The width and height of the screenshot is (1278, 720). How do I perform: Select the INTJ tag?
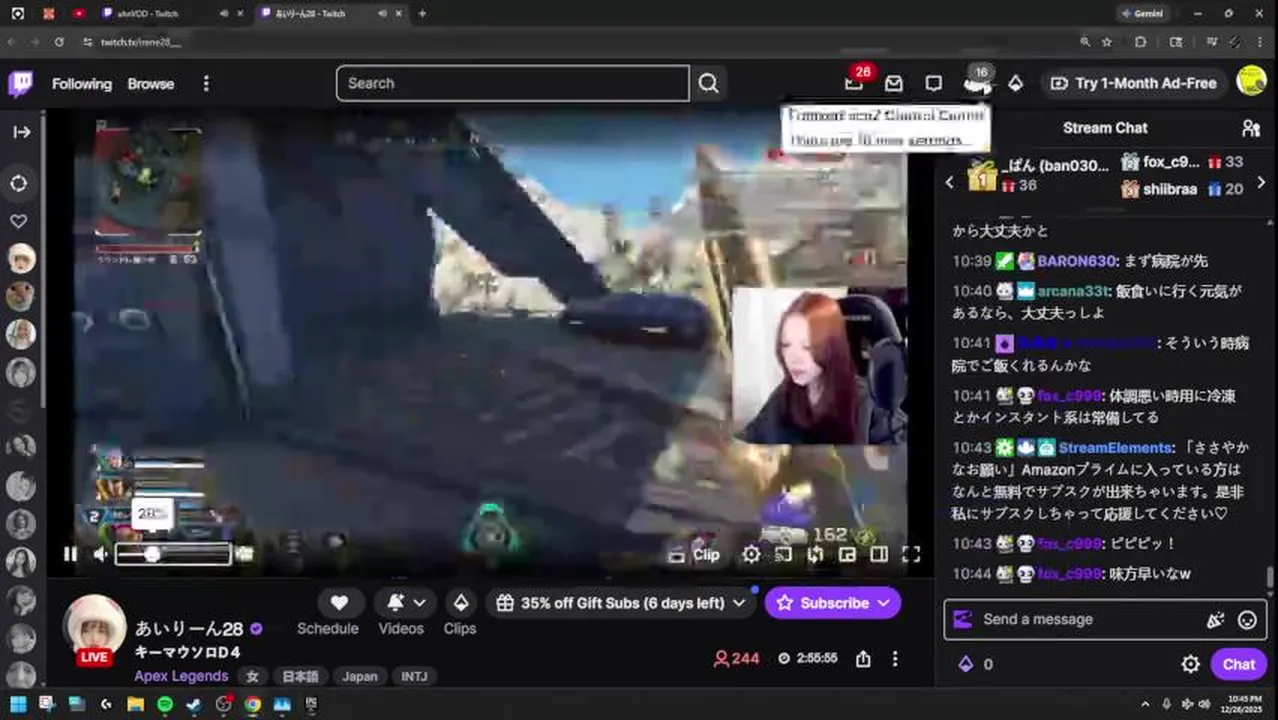pos(414,676)
